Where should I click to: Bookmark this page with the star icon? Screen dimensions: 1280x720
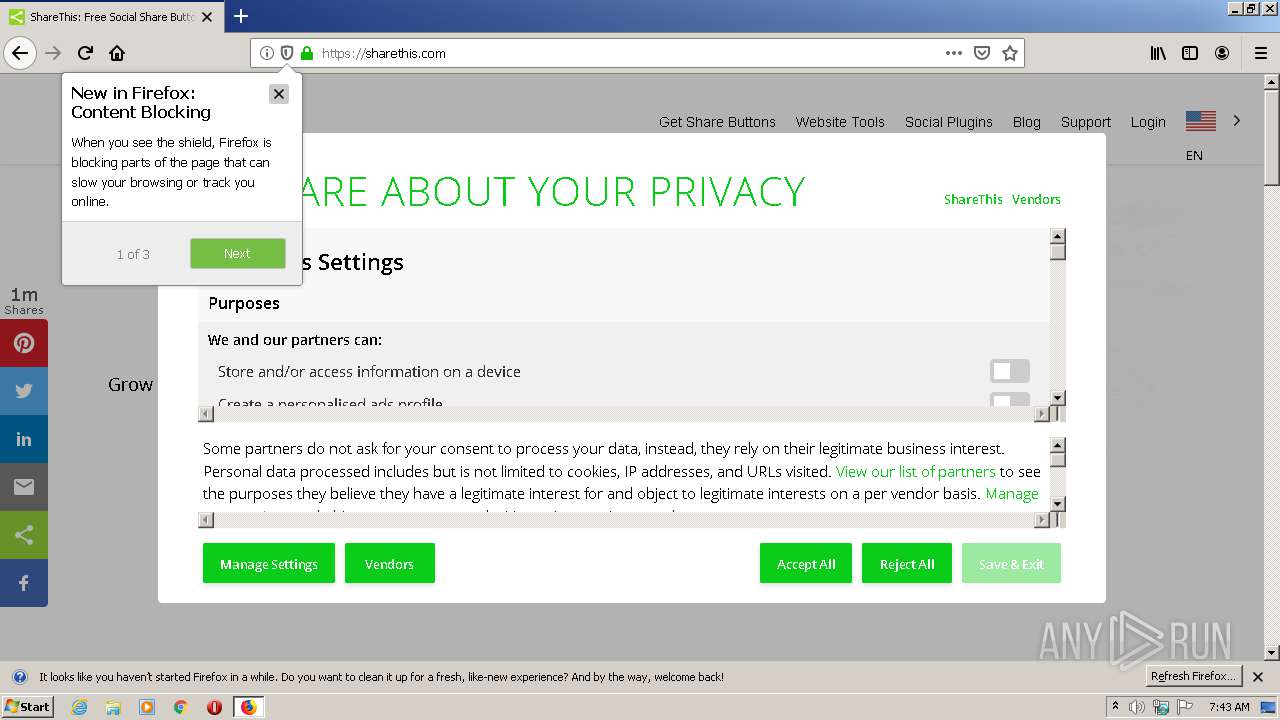pos(1010,53)
